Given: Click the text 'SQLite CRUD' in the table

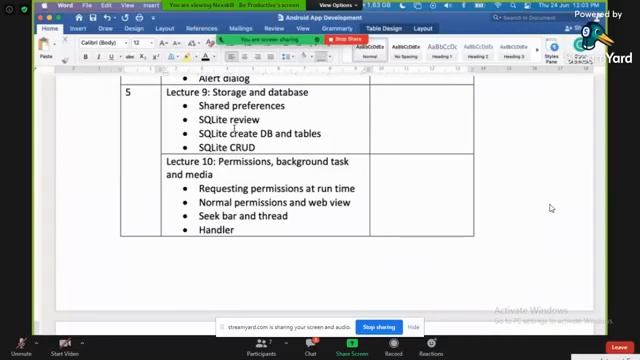Looking at the screenshot, I should [x=227, y=147].
